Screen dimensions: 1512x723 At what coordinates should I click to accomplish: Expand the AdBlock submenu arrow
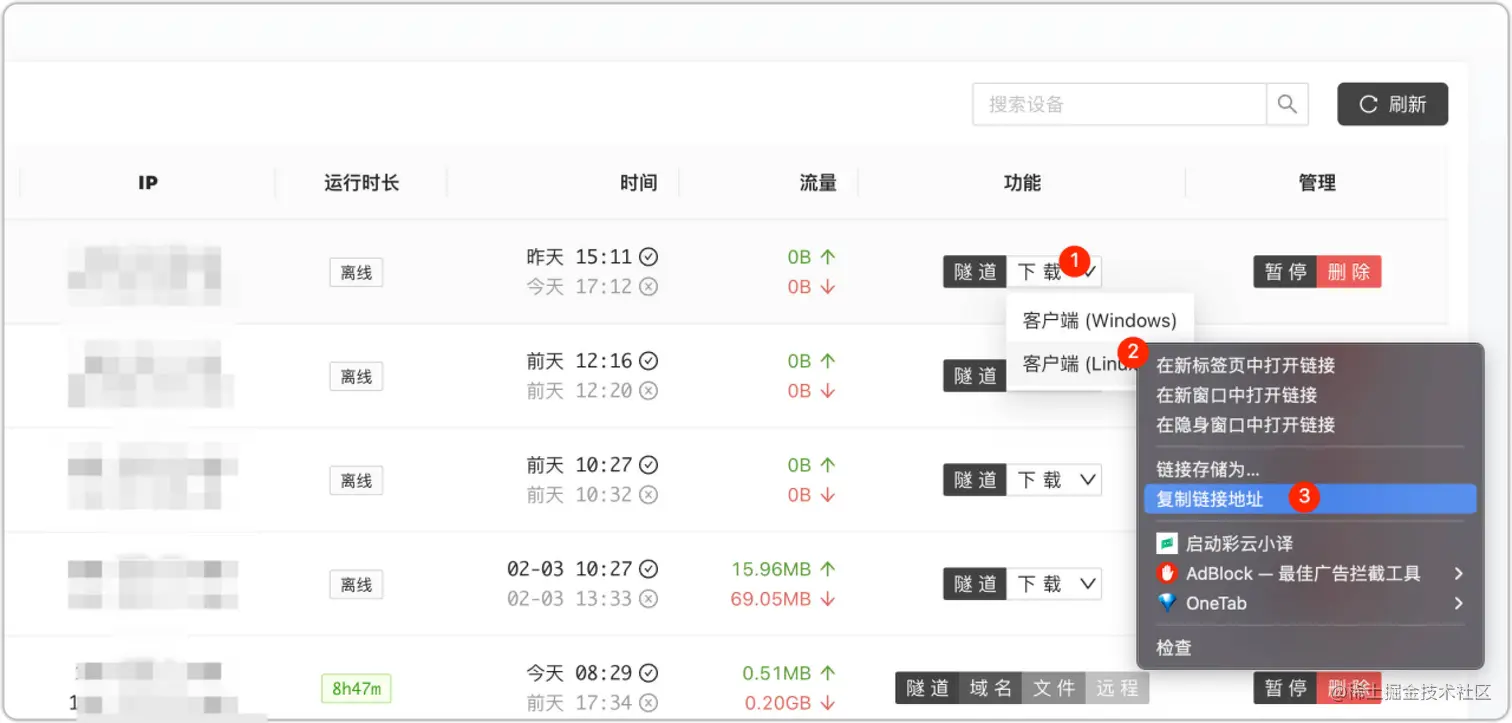point(1459,573)
